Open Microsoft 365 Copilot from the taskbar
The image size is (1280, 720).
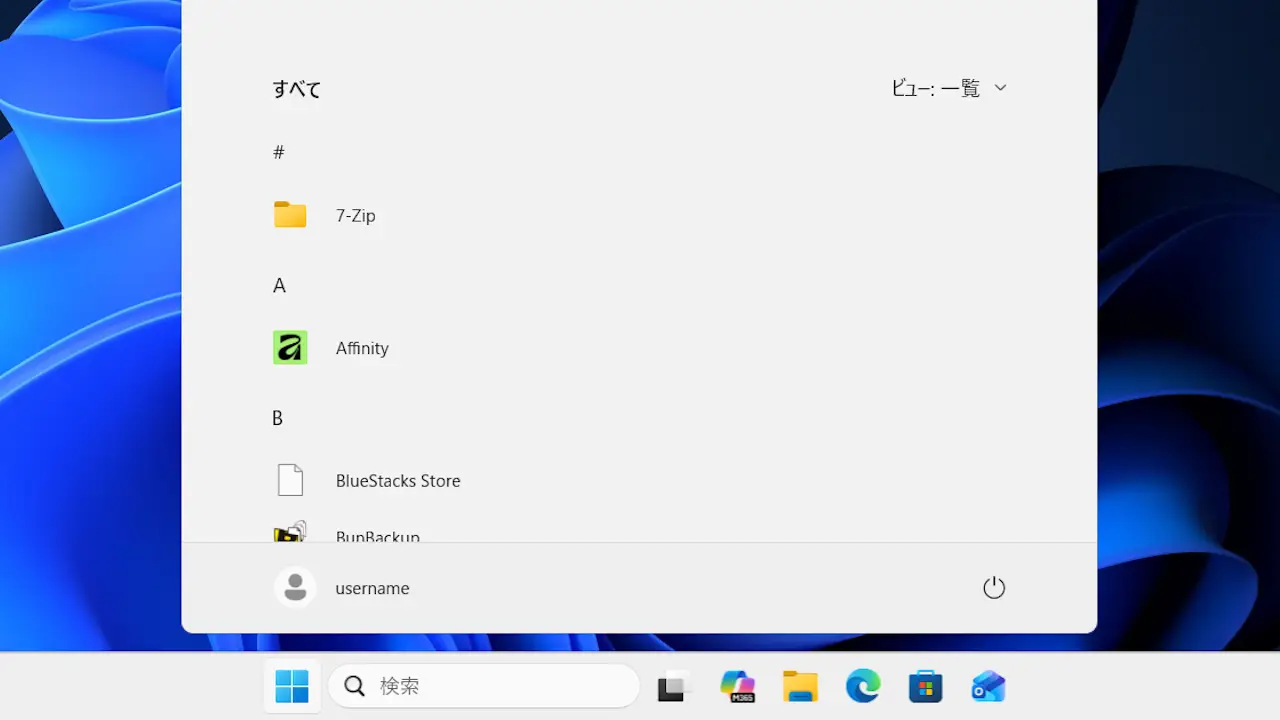tap(737, 686)
